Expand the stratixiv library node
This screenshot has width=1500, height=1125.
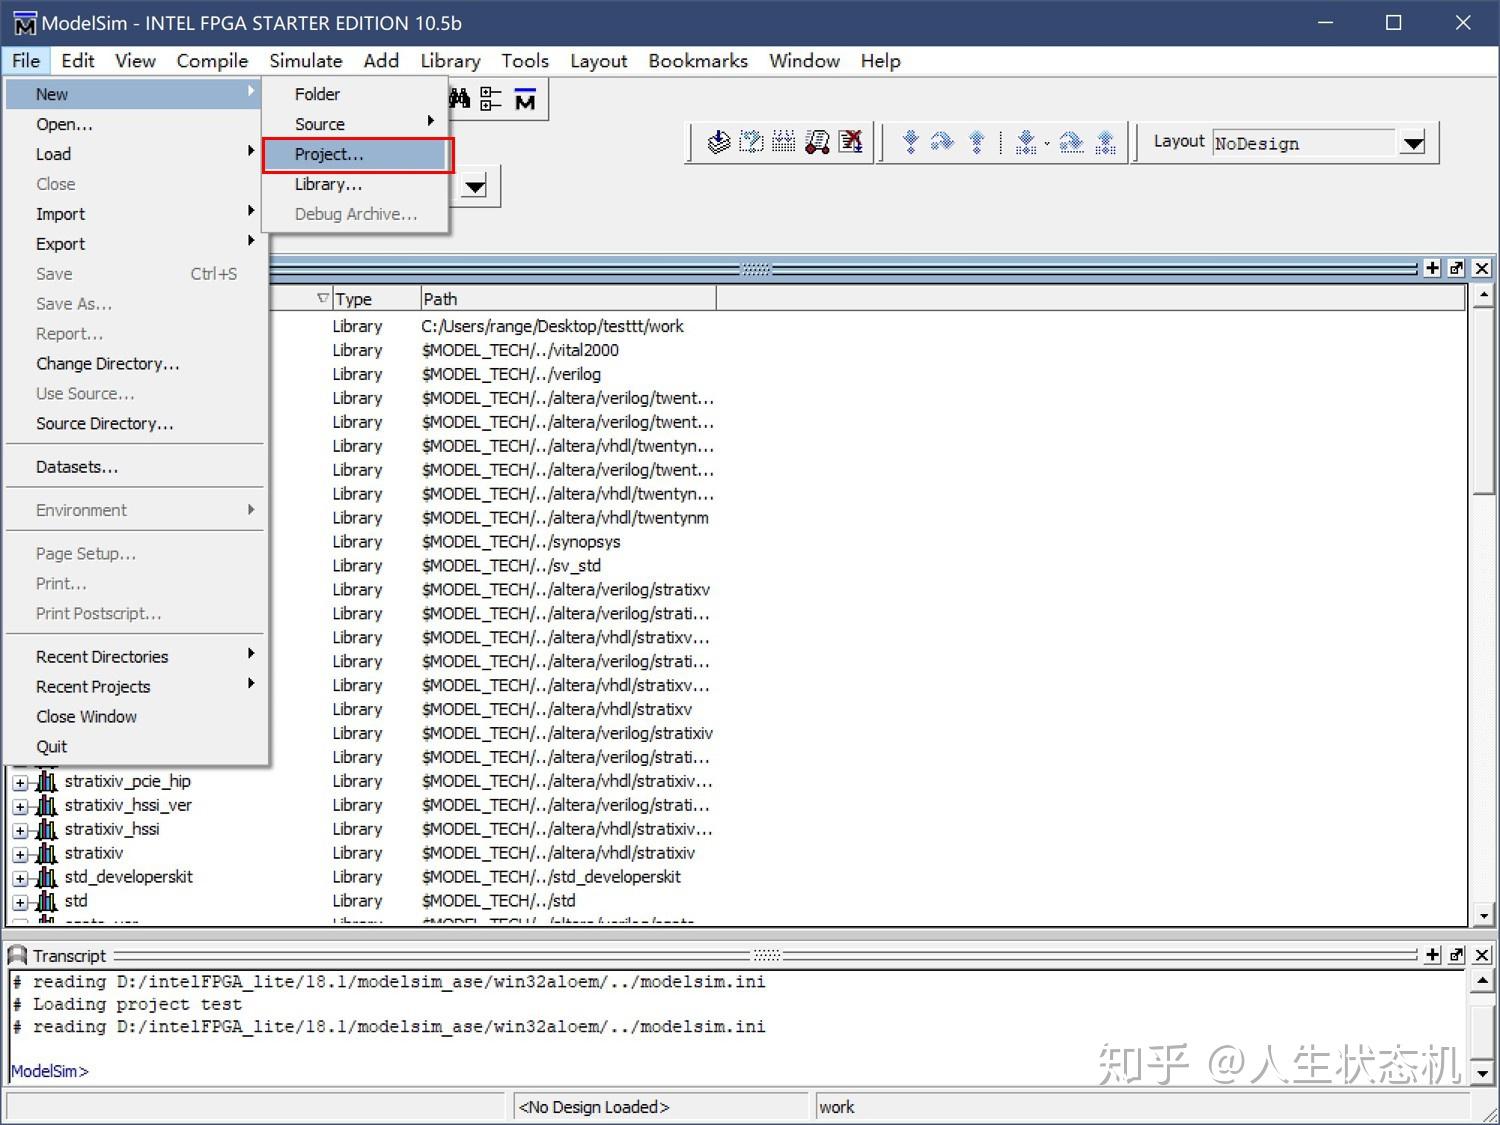[x=22, y=853]
